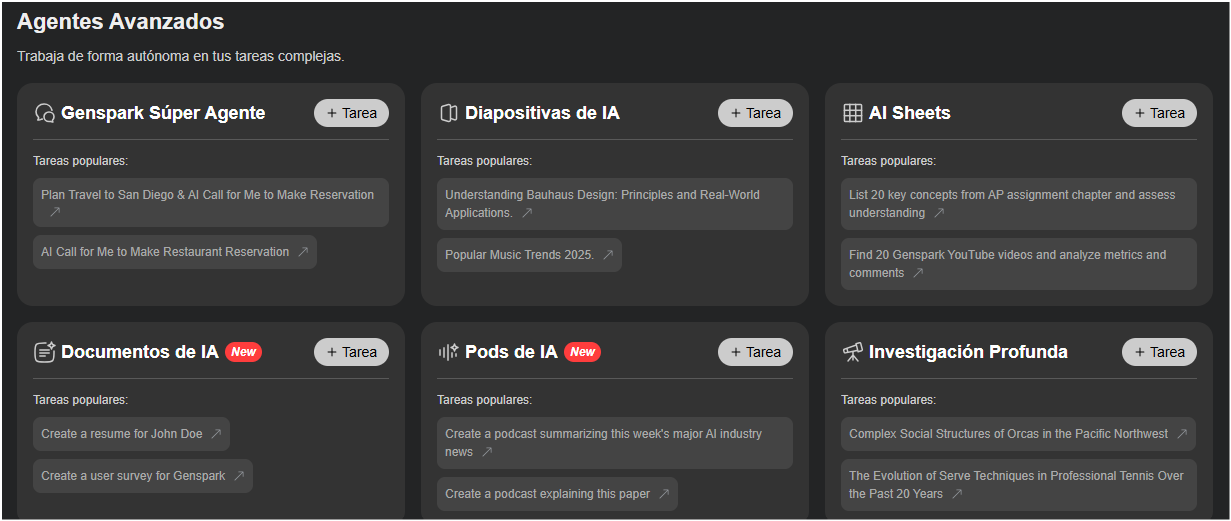Open Understanding Bauhaus Design task
Screen dimensions: 1231x521
(x=615, y=204)
